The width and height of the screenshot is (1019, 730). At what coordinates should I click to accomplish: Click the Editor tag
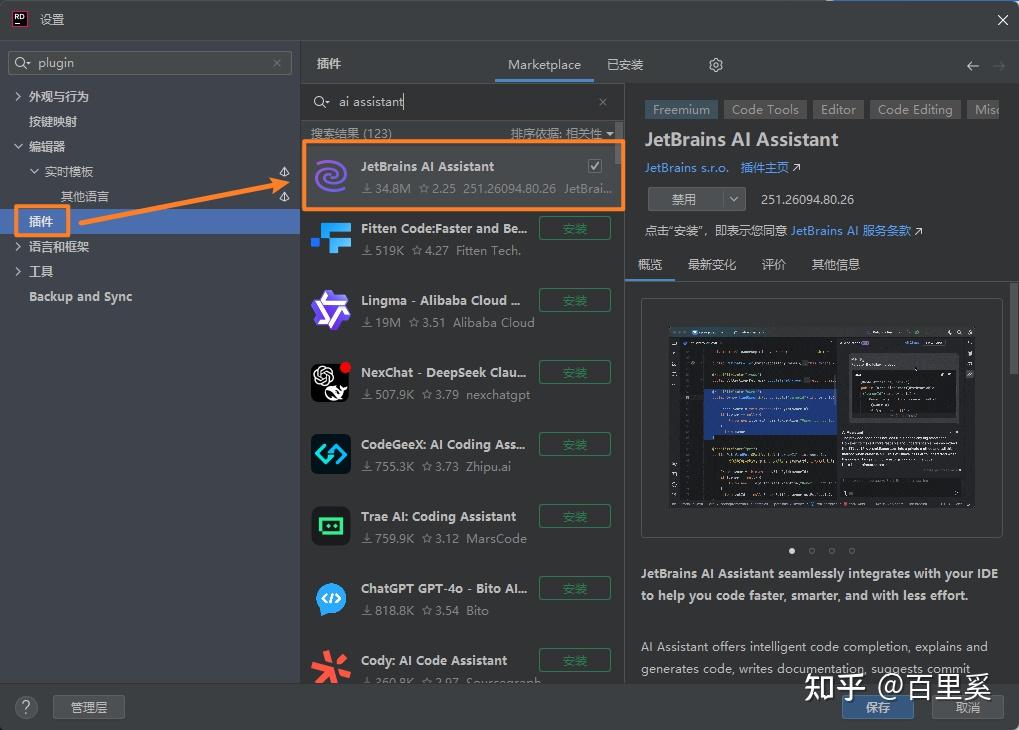coord(838,110)
